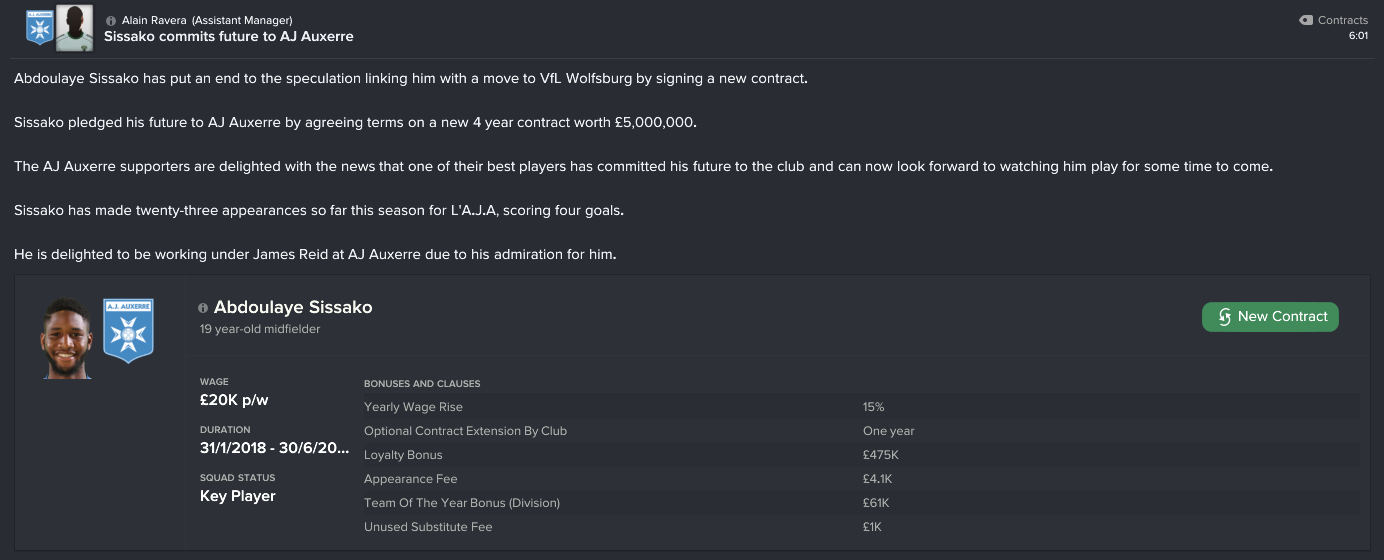Open Abdoulaye Sissako player name link
1384x560 pixels.
tap(293, 308)
